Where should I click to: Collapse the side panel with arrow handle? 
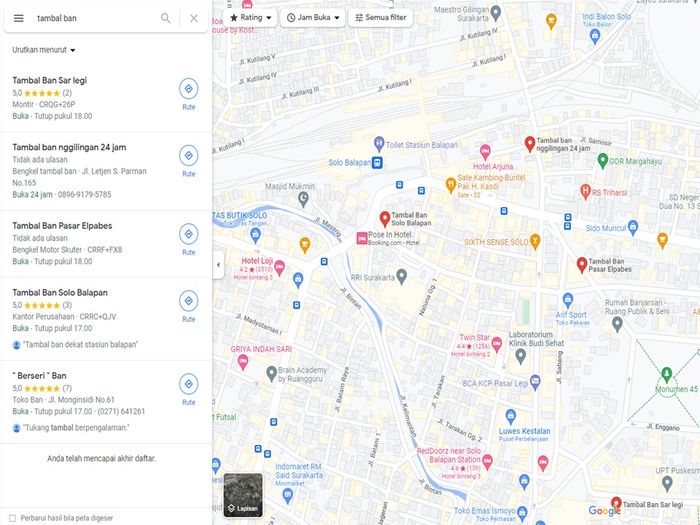(x=218, y=264)
